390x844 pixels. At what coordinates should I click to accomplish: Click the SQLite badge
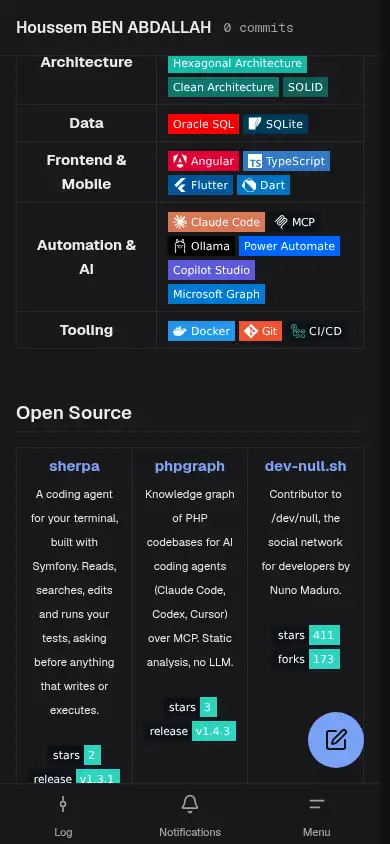275,124
